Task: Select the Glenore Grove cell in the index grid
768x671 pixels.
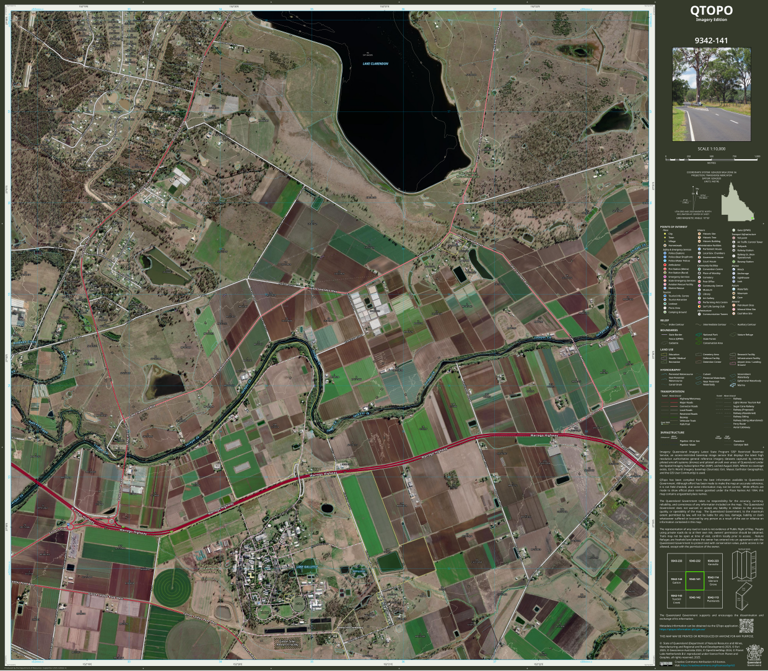Action: [x=714, y=581]
